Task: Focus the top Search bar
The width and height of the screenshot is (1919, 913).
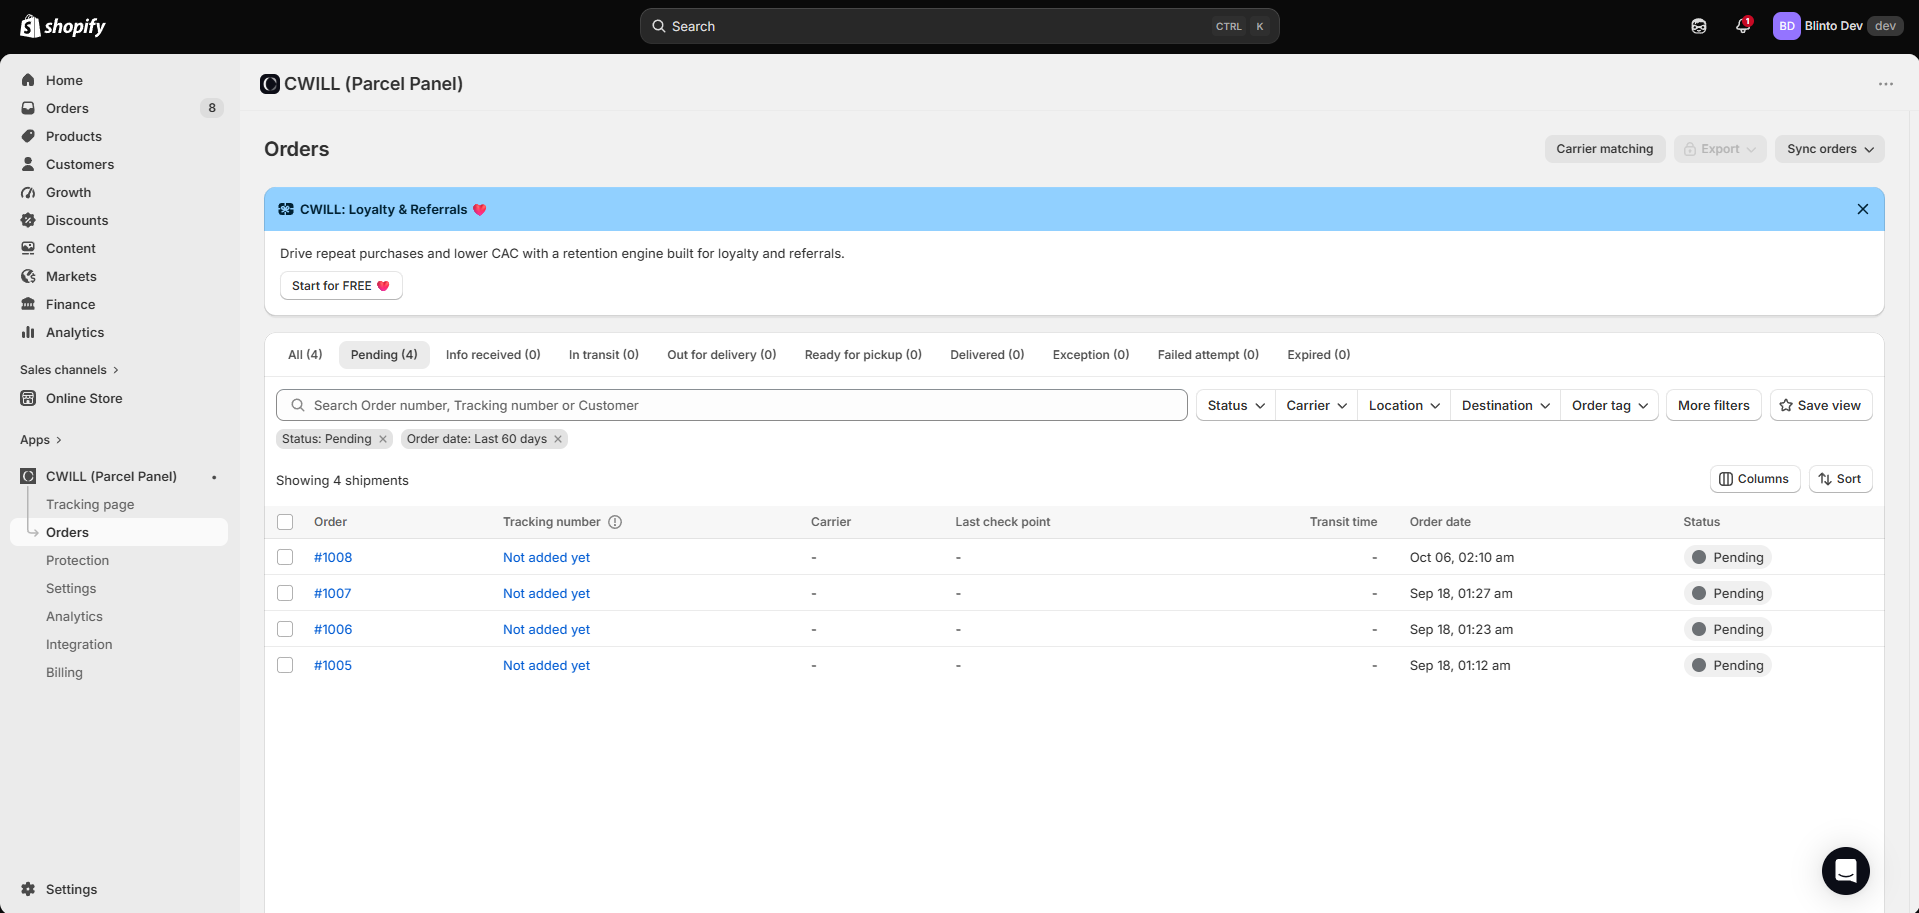Action: pyautogui.click(x=959, y=26)
